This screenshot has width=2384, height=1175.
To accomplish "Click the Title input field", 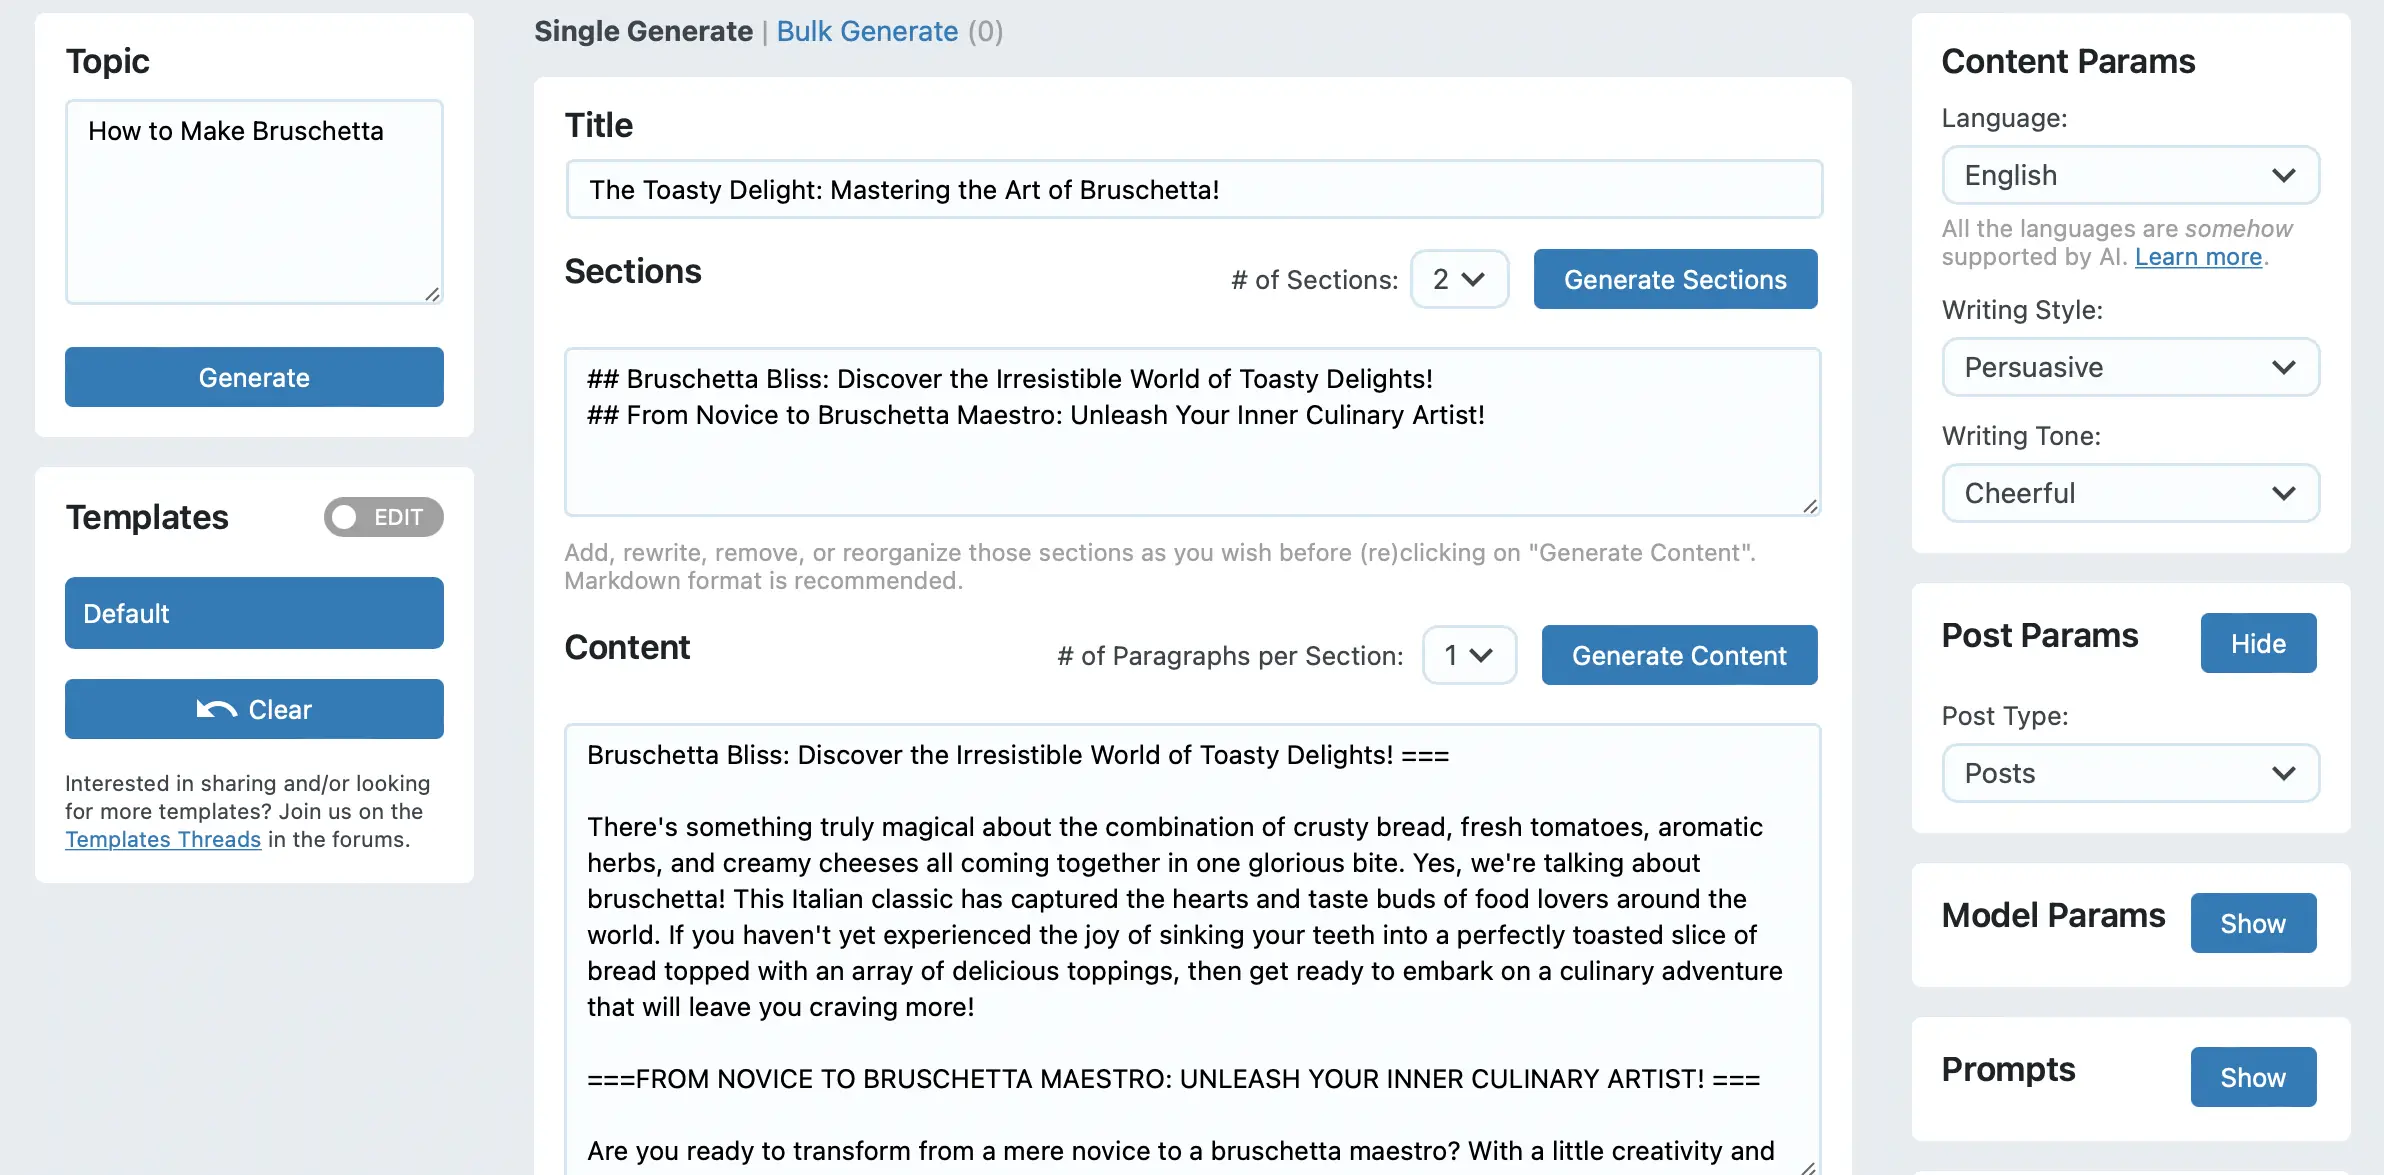I will tap(1194, 189).
